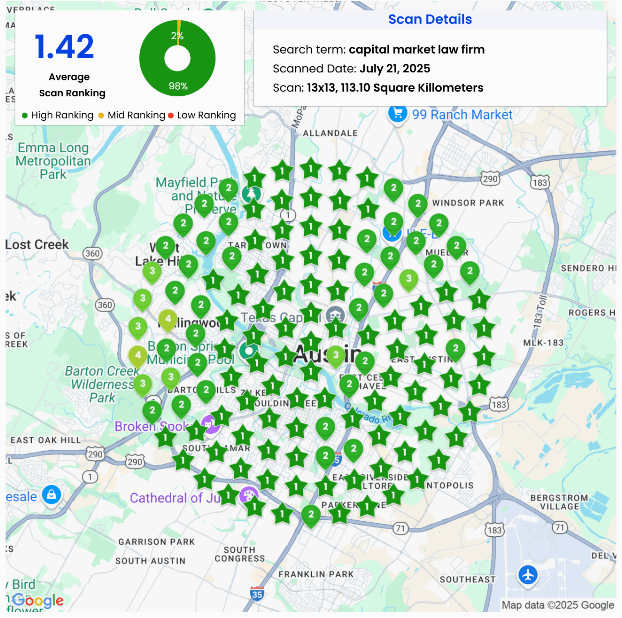Click the rank 3 pin over West Lake Hills label
The height and width of the screenshot is (618, 622).
tap(152, 272)
